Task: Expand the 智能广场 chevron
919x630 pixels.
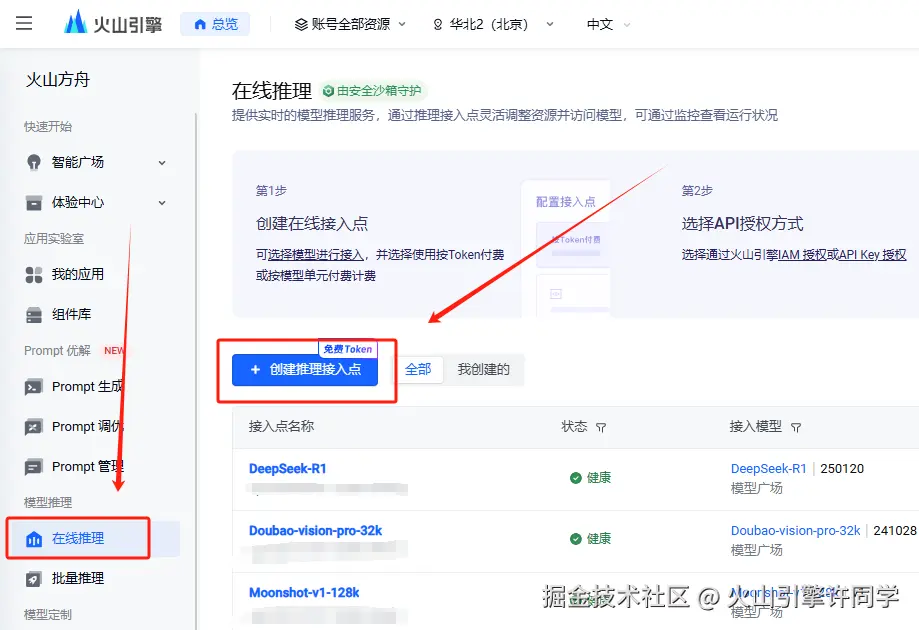Action: pyautogui.click(x=162, y=163)
